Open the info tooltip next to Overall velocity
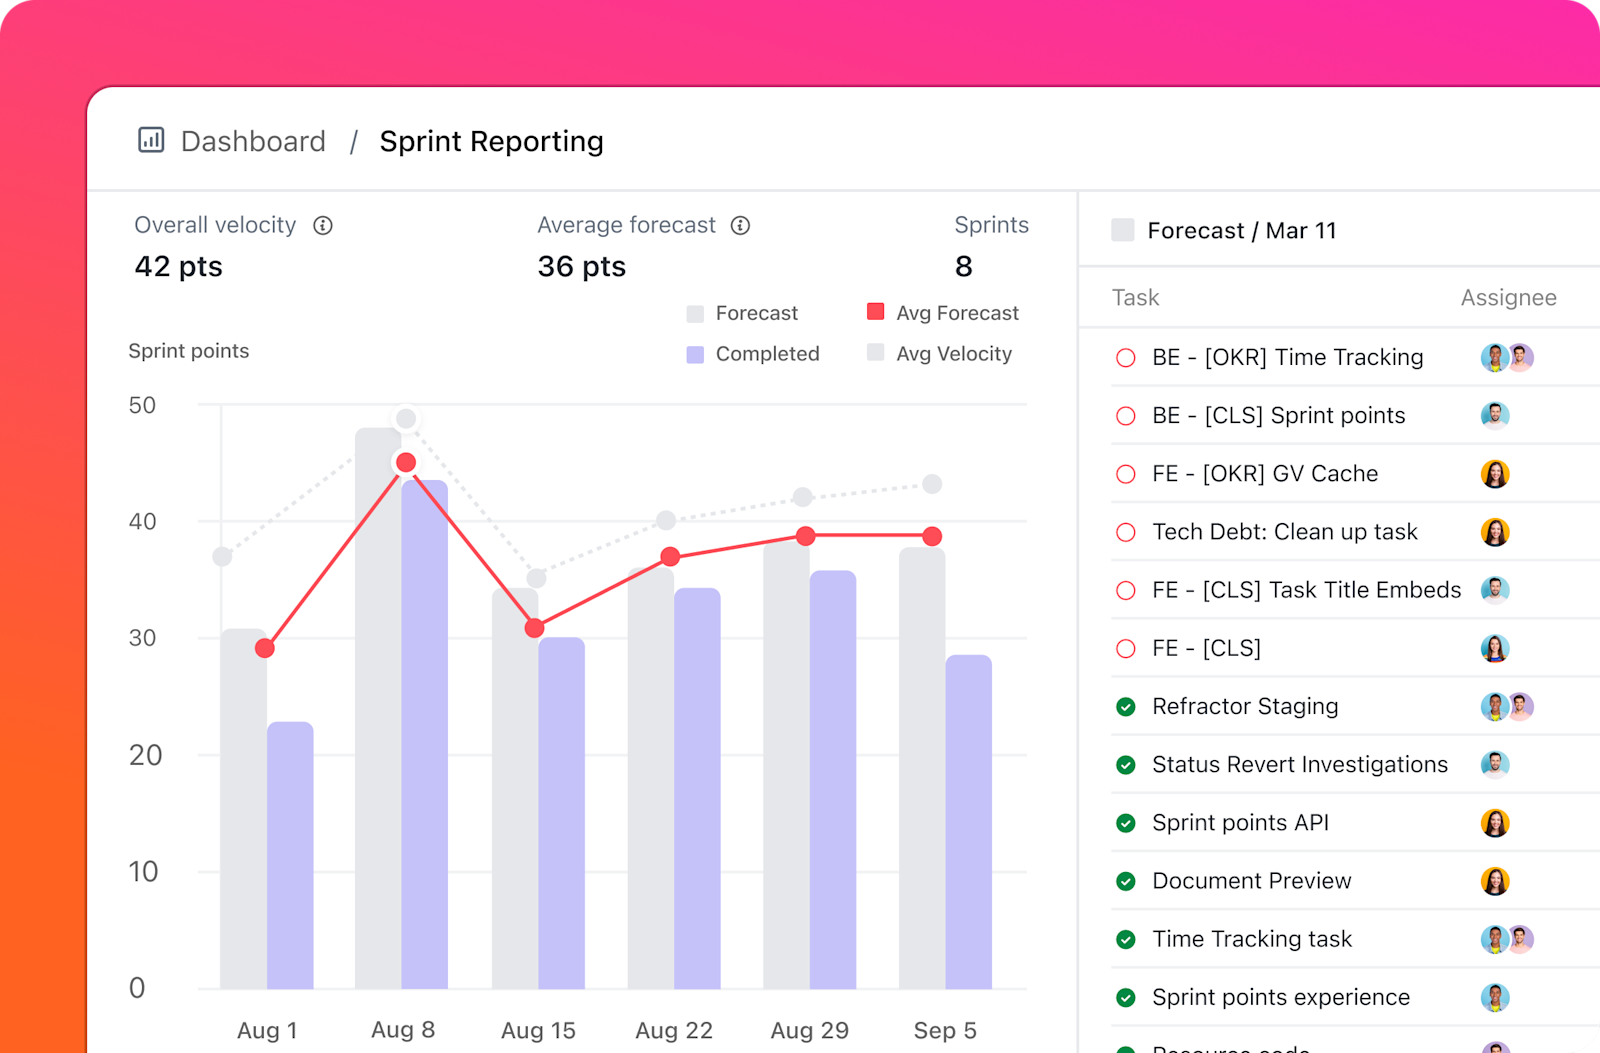The image size is (1600, 1053). click(322, 225)
